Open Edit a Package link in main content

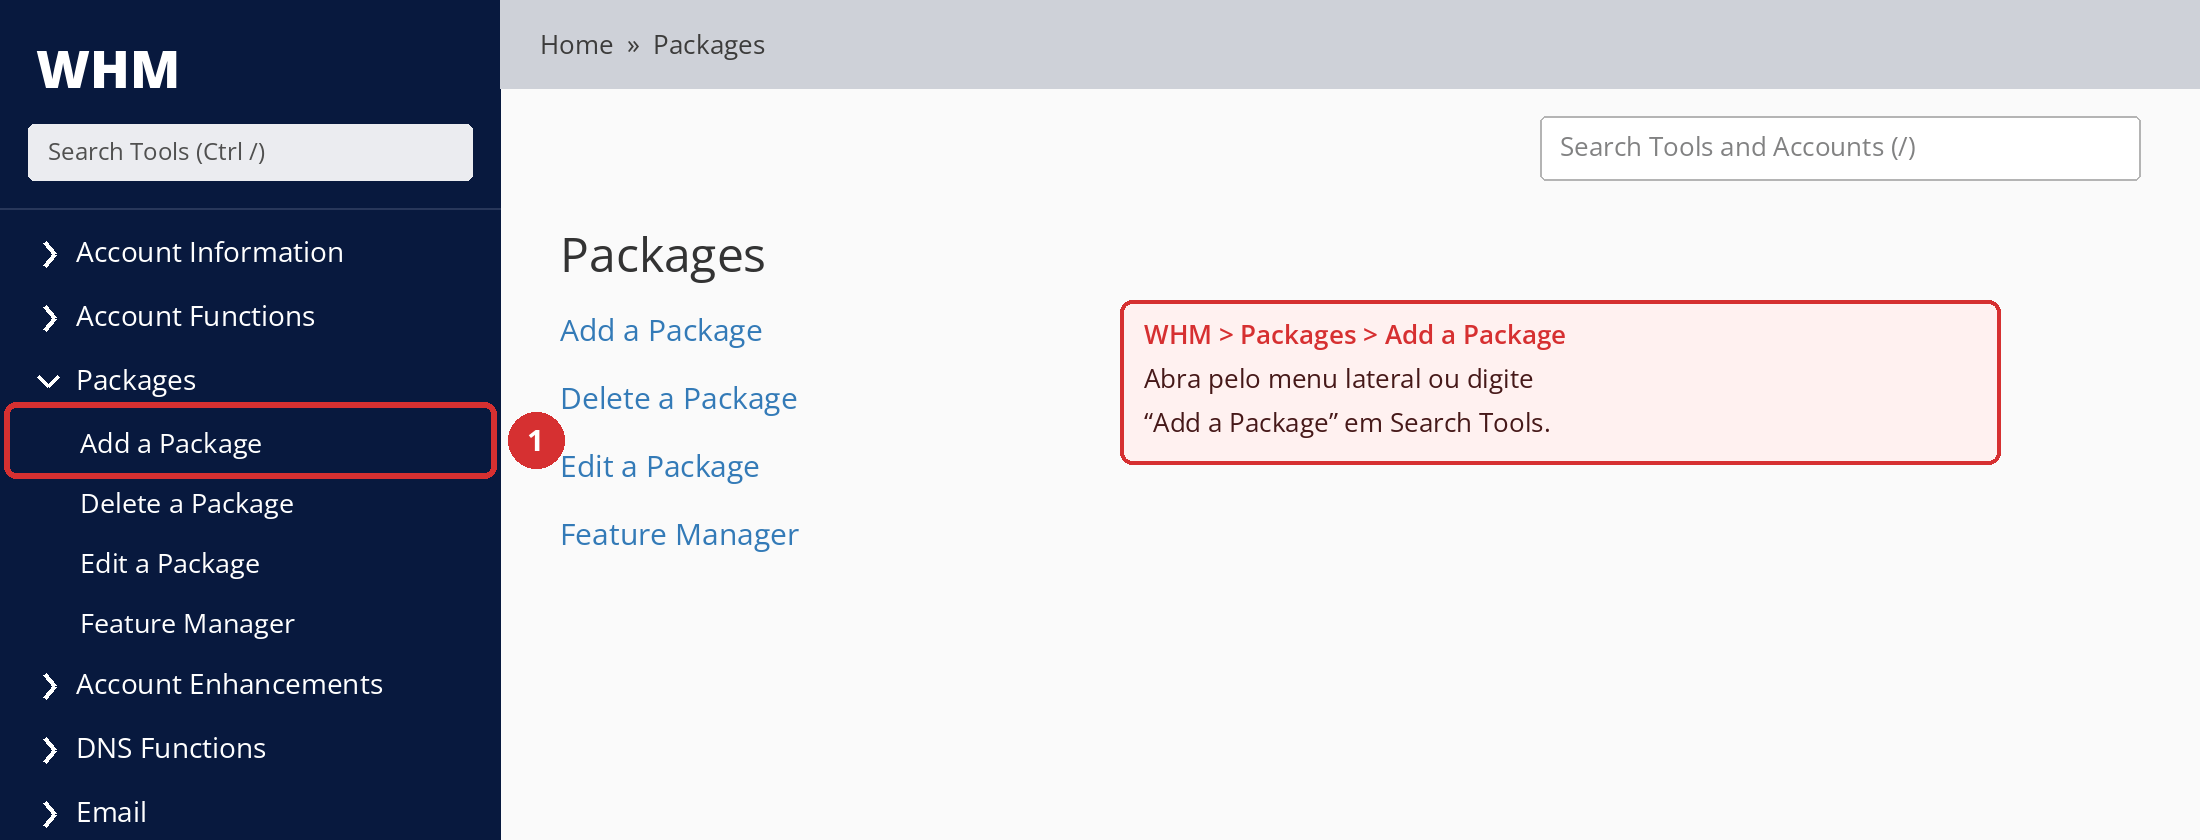pos(660,467)
